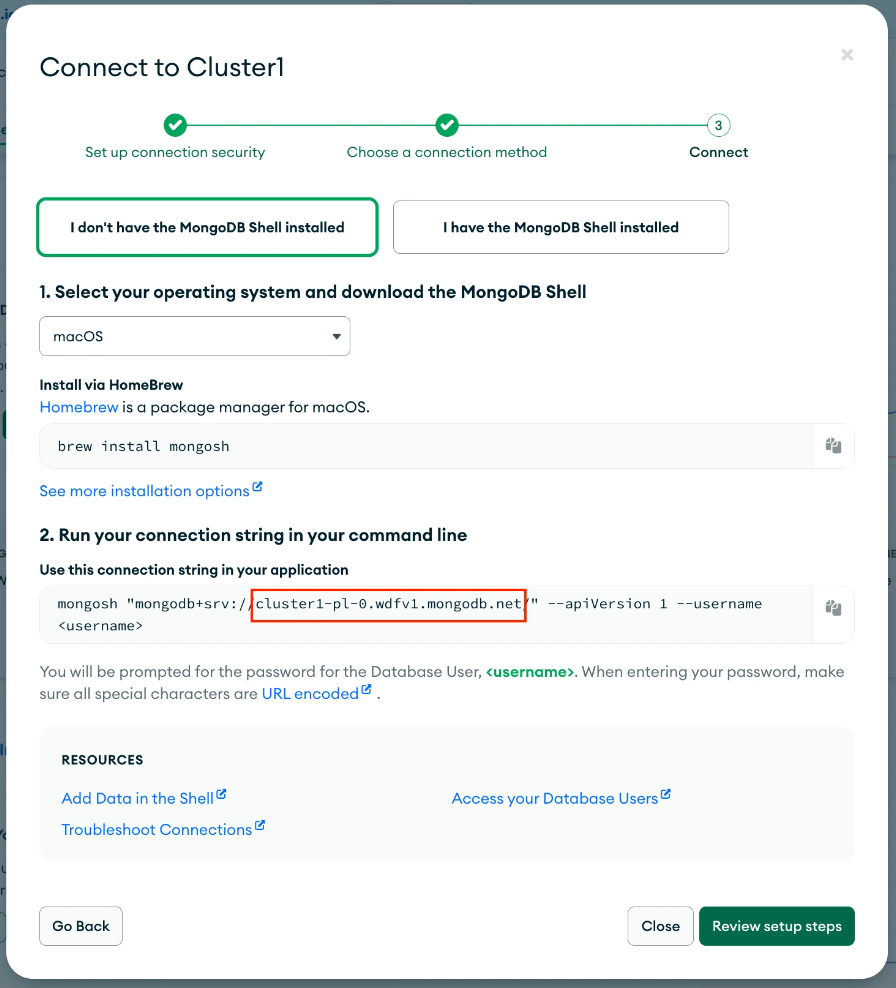The image size is (896, 988).
Task: Open the Homebrew link
Action: 79,407
